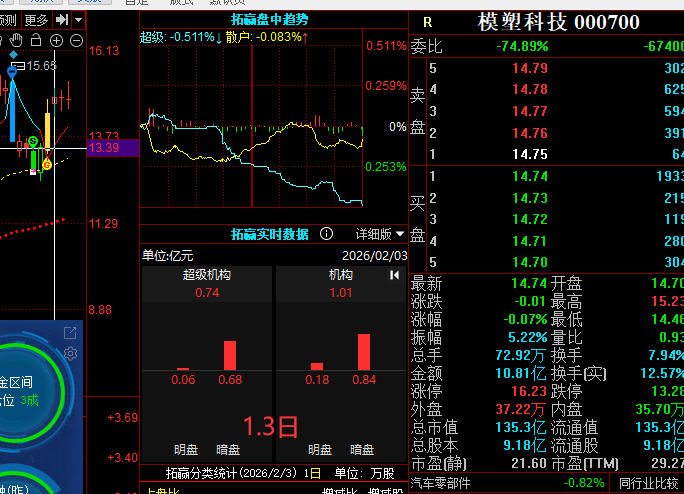Click the 拓赢盘中趋势 title
Viewport: 684px width, 494px height.
pyautogui.click(x=269, y=20)
